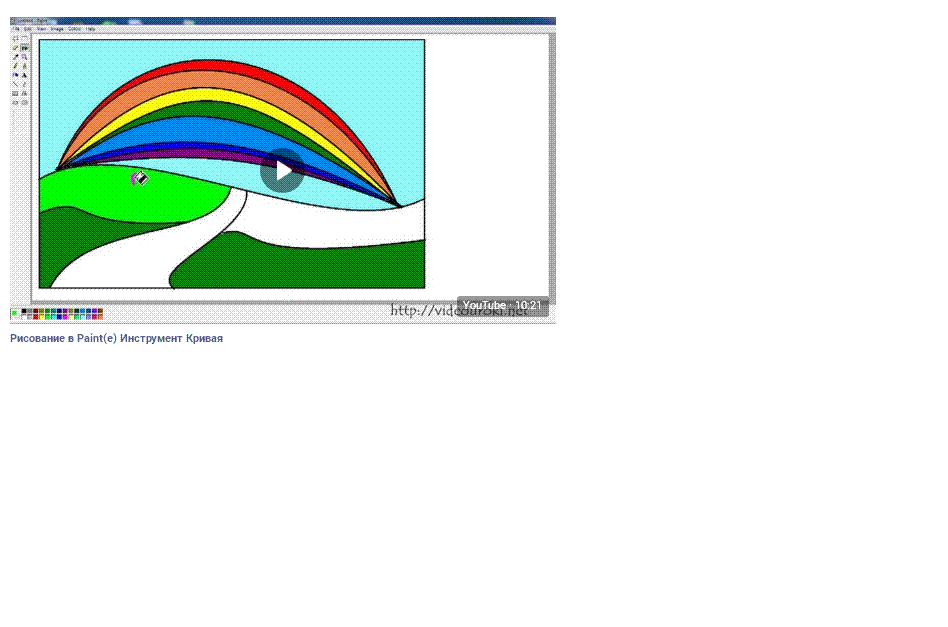Select the Free-Form Select tool
Image resolution: width=948 pixels, height=627 pixels.
(15, 39)
